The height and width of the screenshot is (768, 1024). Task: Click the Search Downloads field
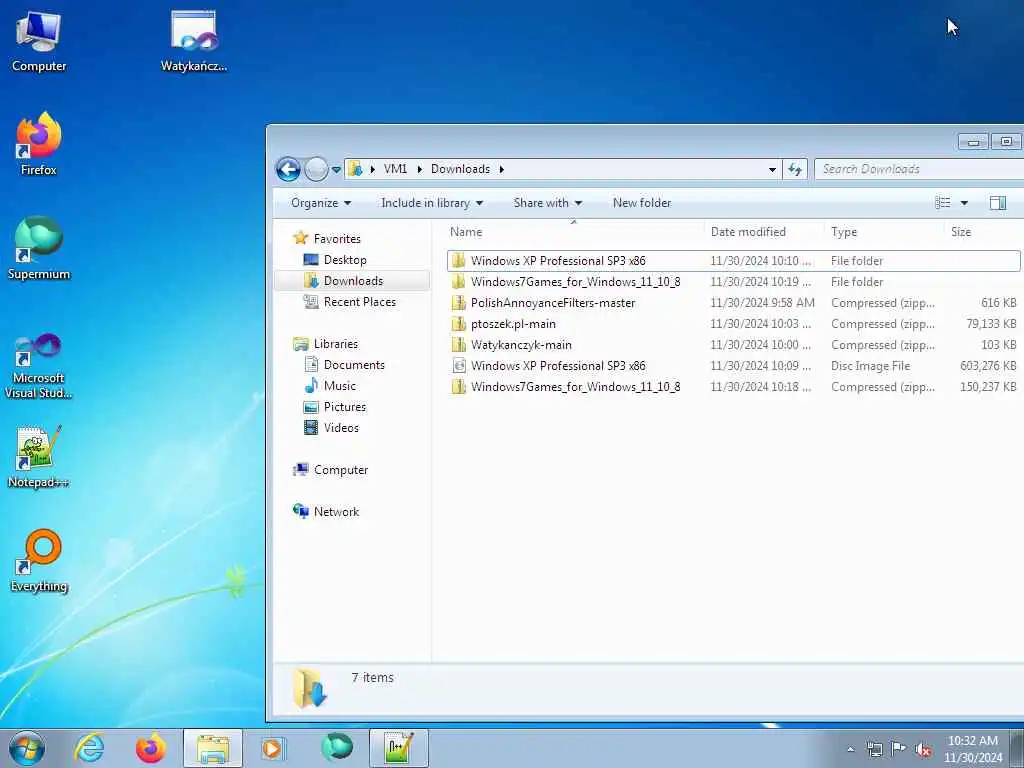click(919, 169)
